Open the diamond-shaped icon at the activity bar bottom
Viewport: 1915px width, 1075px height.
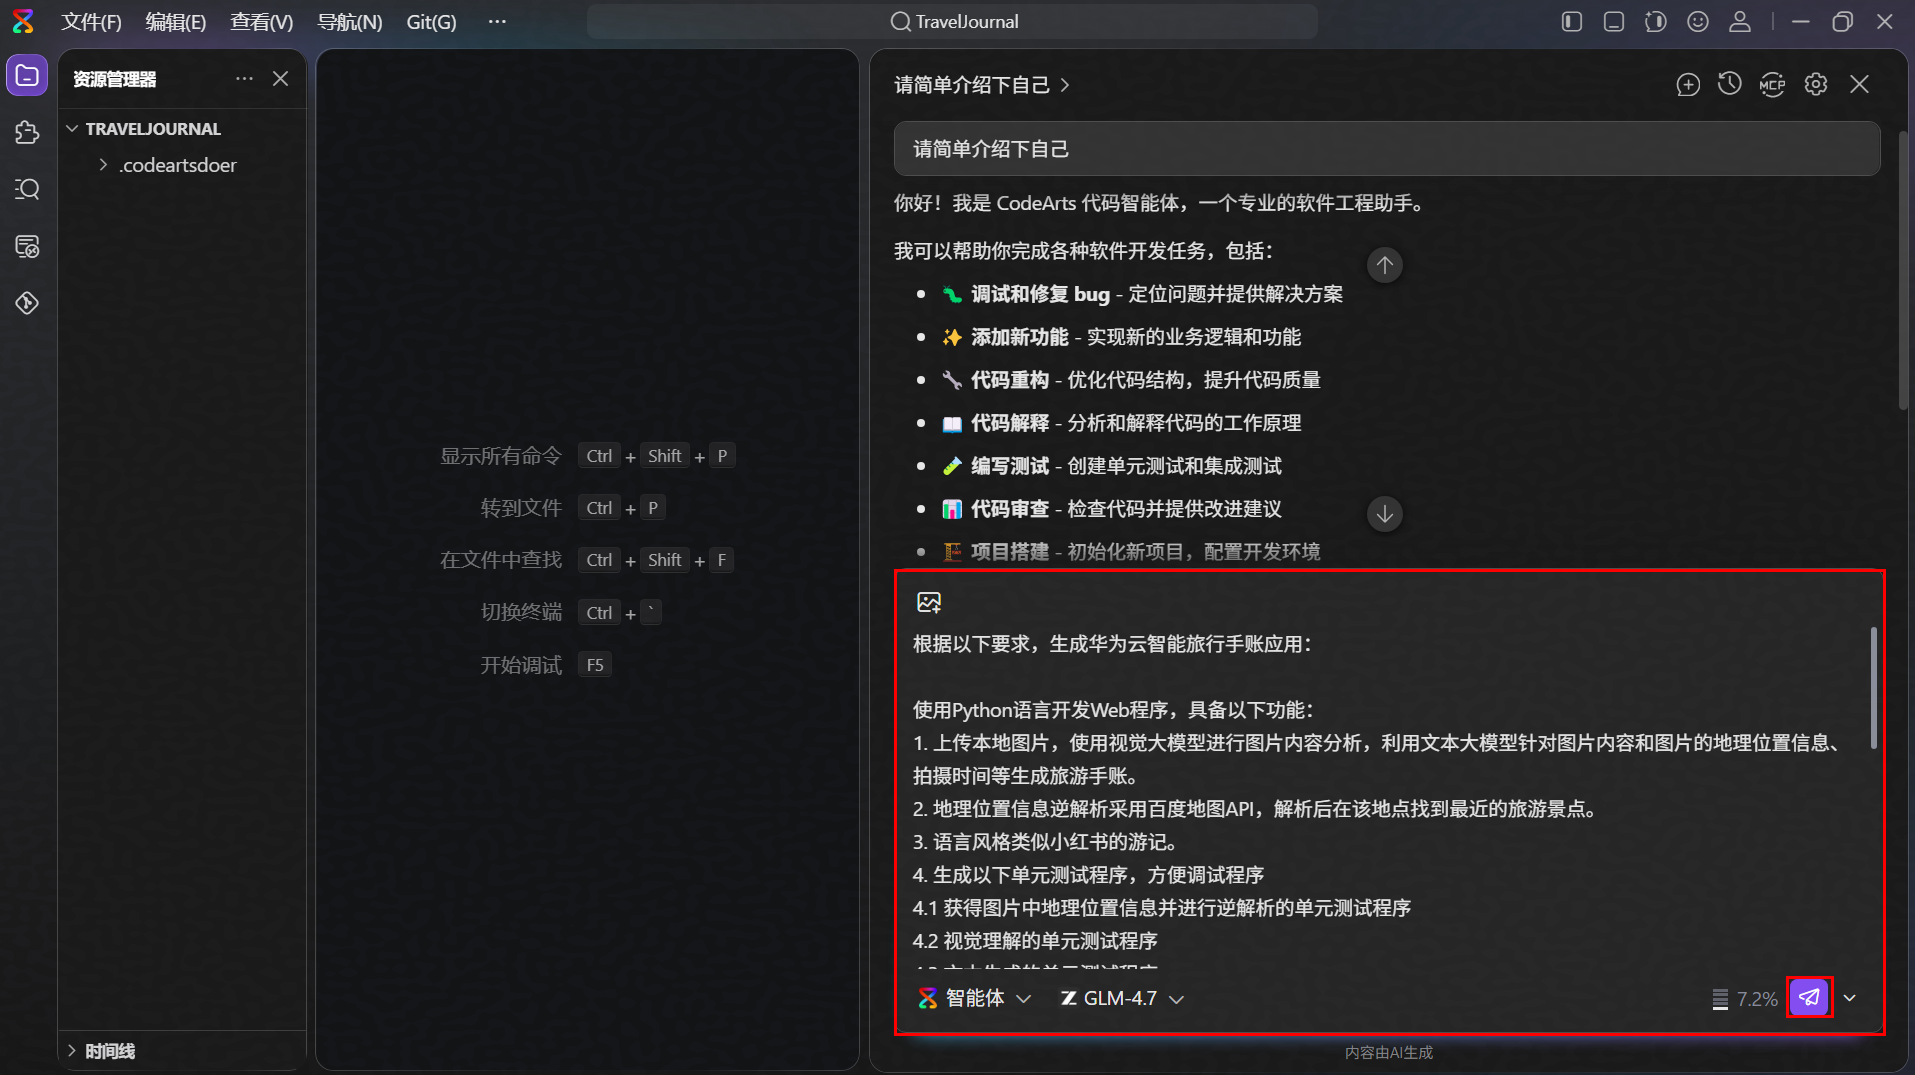pos(27,303)
